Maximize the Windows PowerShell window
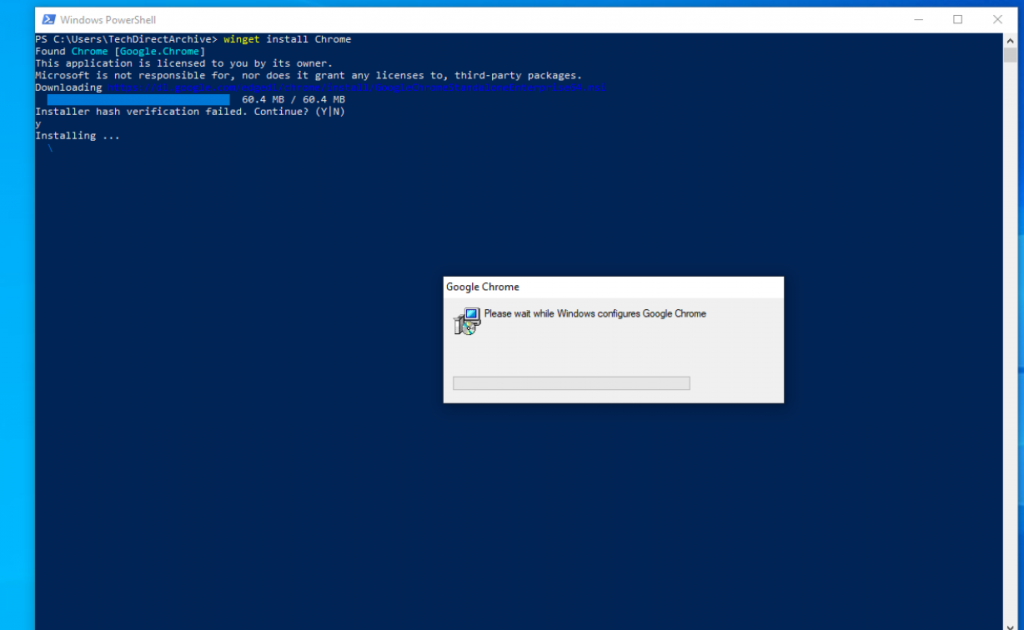This screenshot has width=1024, height=630. [x=956, y=19]
